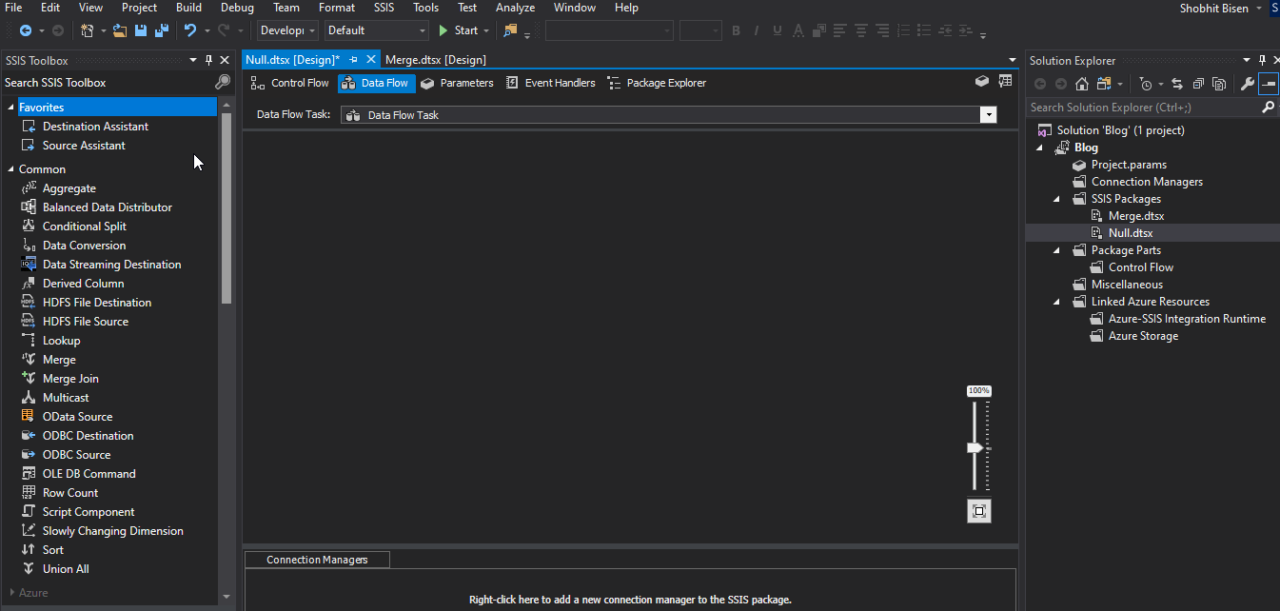Toggle pin on the SSIS Toolbox panel
This screenshot has height=611, width=1280.
pyautogui.click(x=209, y=61)
